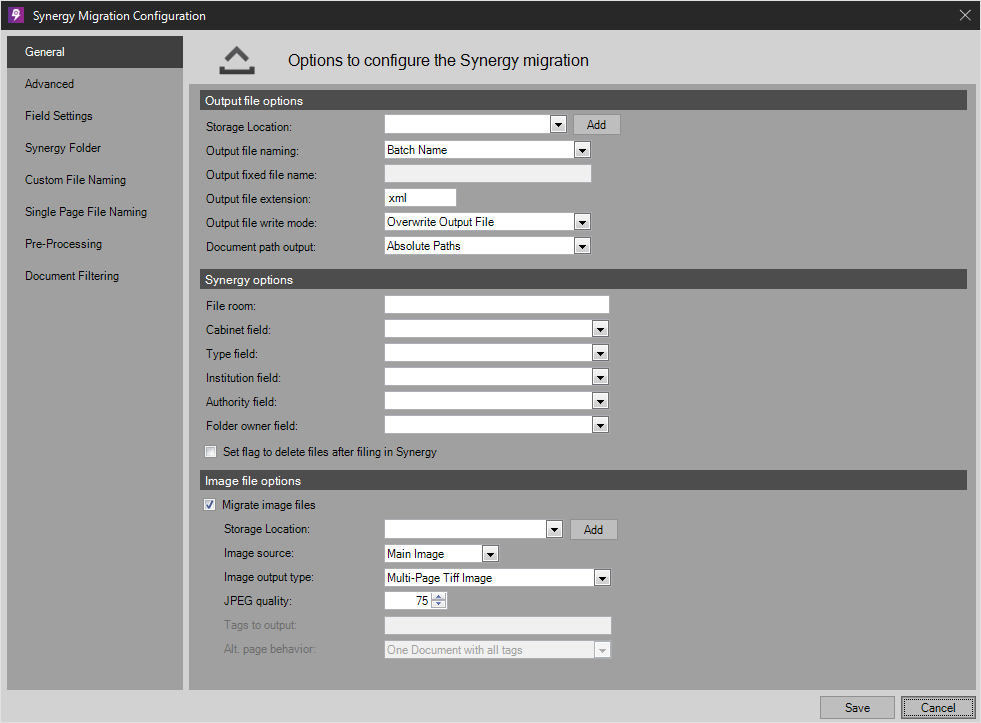This screenshot has height=723, width=981.
Task: Expand the Institution field dropdown
Action: [x=601, y=377]
